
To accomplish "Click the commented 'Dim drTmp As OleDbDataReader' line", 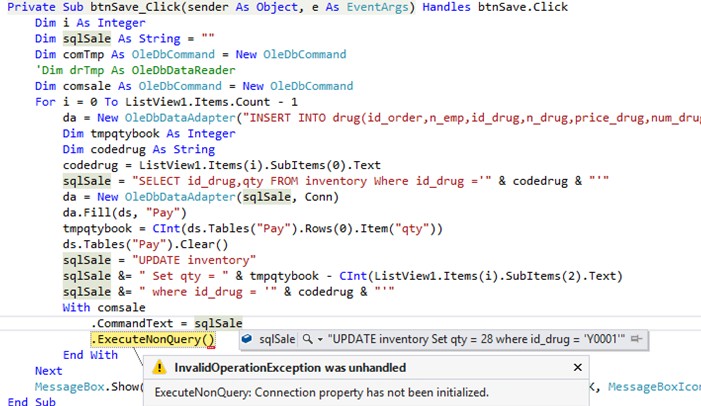I will point(135,70).
